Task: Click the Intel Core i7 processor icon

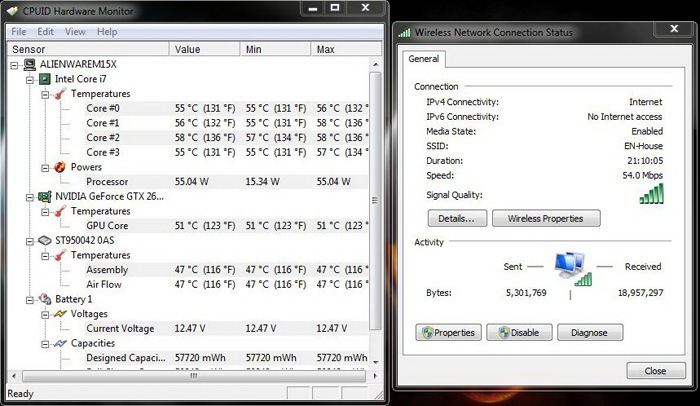Action: click(44, 79)
